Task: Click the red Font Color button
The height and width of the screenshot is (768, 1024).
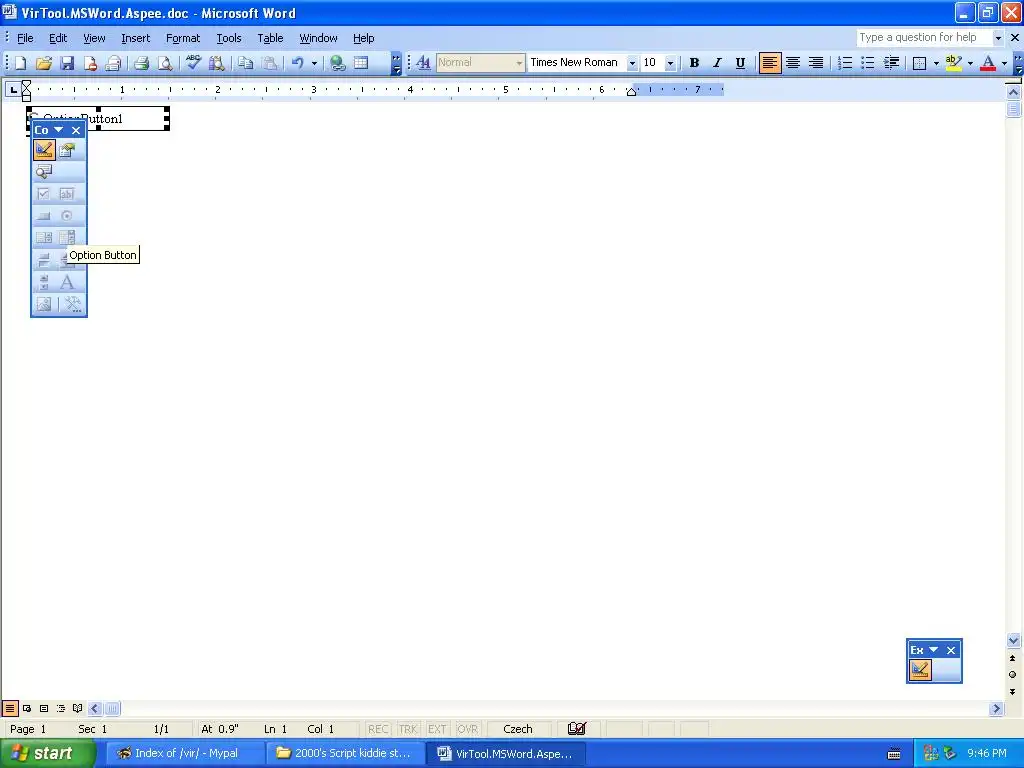Action: 988,63
